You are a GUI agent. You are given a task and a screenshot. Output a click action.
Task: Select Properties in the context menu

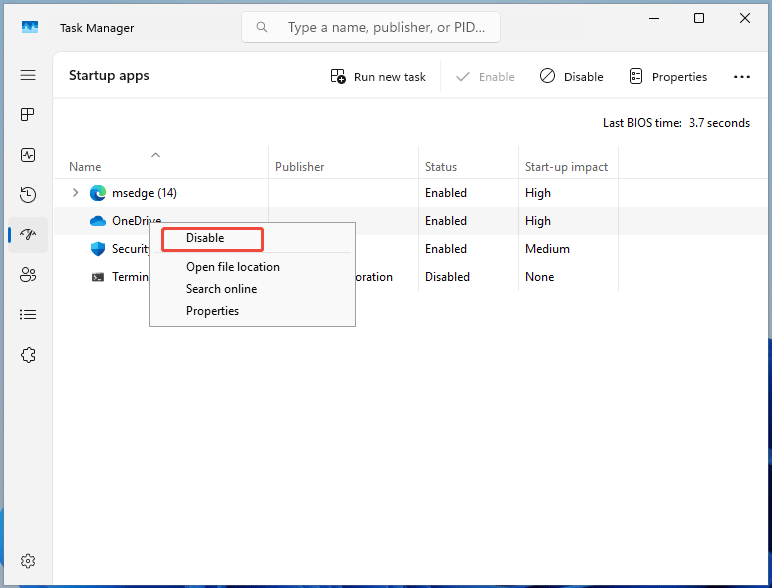pos(212,311)
